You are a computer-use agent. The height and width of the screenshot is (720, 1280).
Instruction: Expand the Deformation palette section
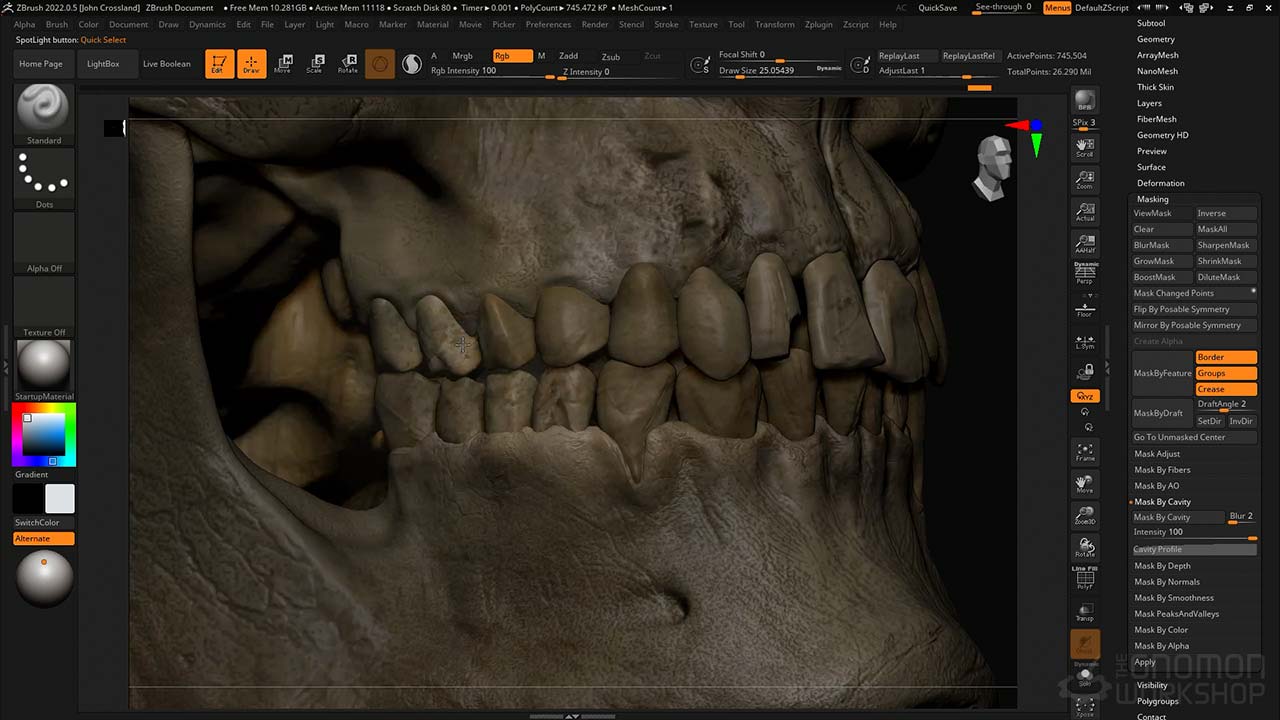[1160, 183]
